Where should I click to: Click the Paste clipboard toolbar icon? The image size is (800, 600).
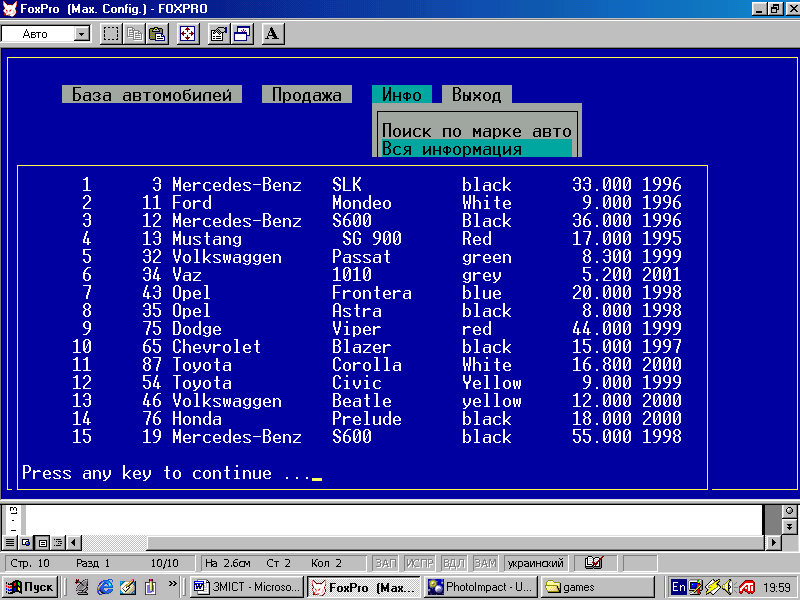[x=157, y=34]
